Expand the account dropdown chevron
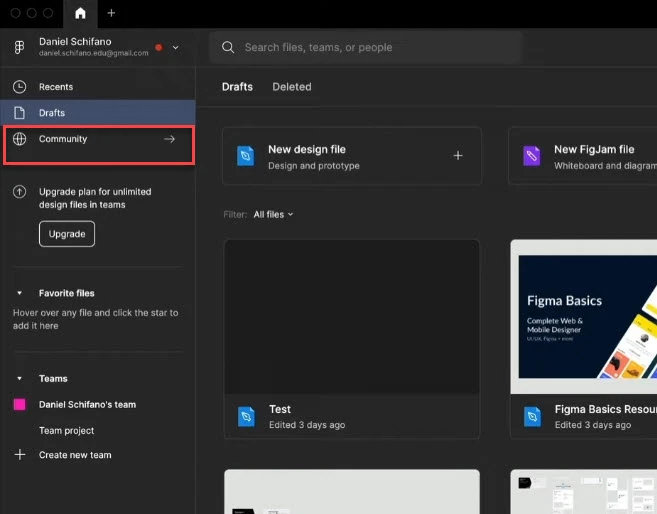Viewport: 657px width, 514px height. 176,47
